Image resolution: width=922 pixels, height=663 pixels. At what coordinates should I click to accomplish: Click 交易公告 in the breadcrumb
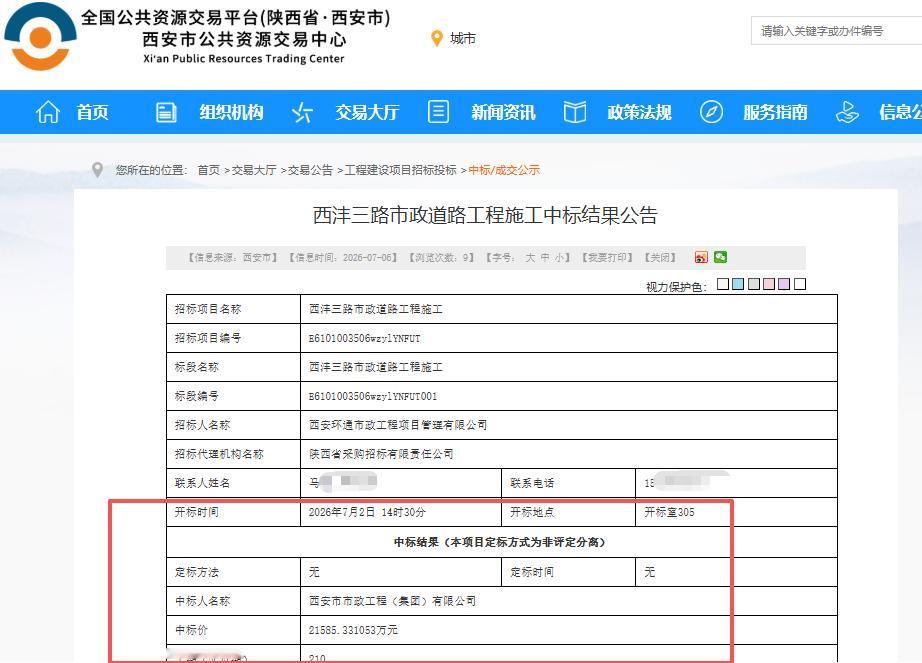pyautogui.click(x=310, y=170)
